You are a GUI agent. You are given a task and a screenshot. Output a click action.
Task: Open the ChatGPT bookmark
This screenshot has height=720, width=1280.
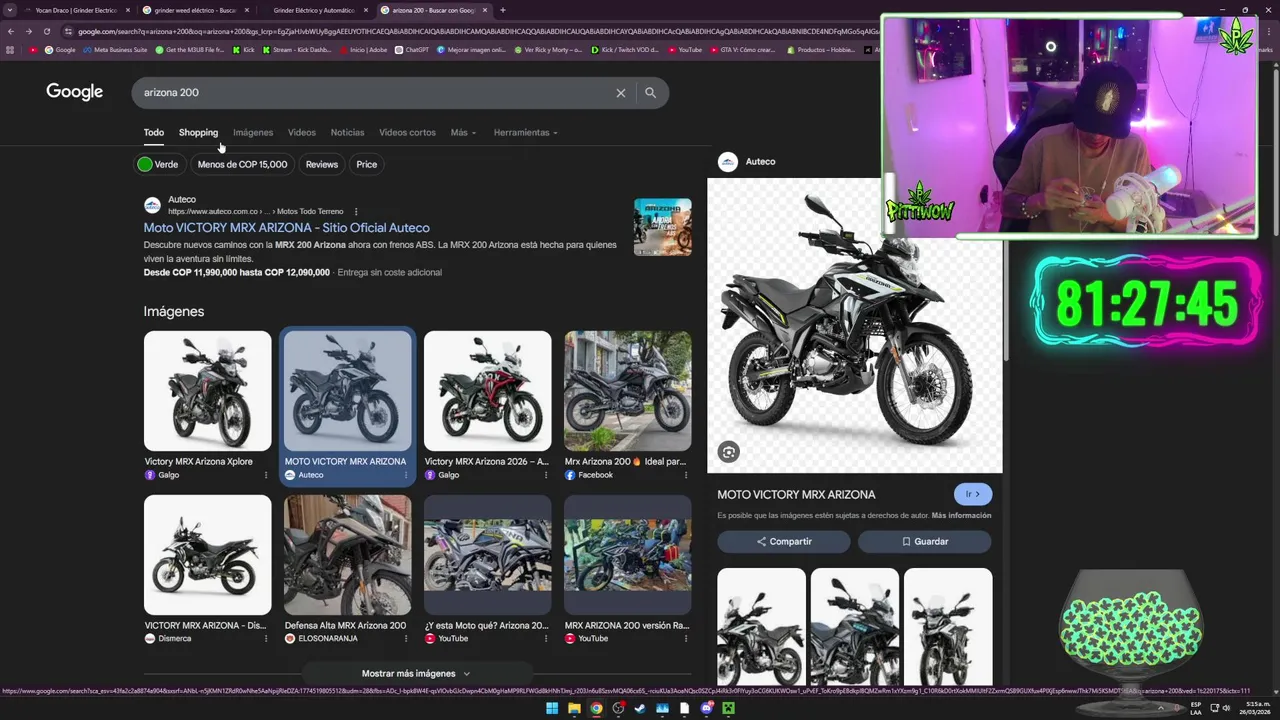click(x=412, y=50)
